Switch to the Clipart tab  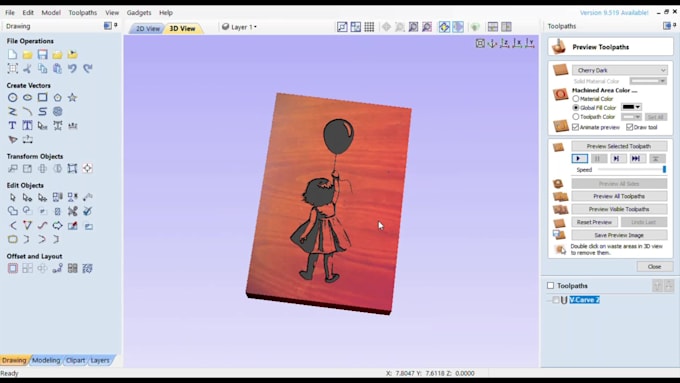(75, 360)
